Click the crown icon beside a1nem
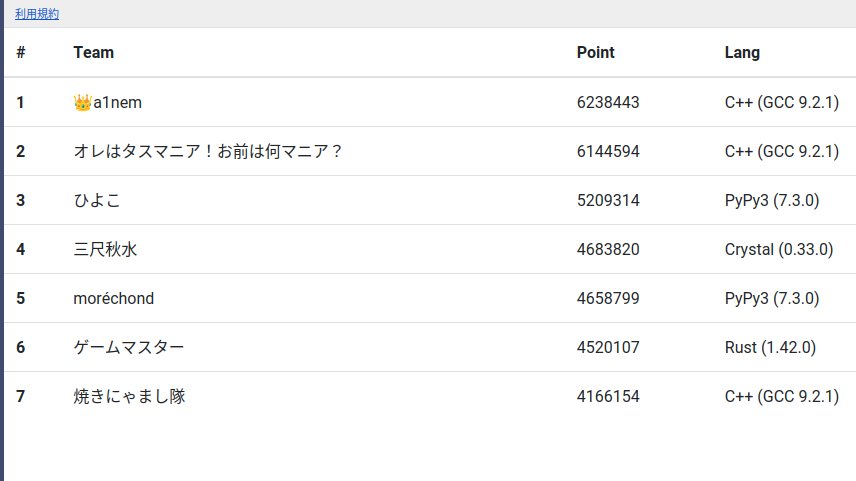 82,103
